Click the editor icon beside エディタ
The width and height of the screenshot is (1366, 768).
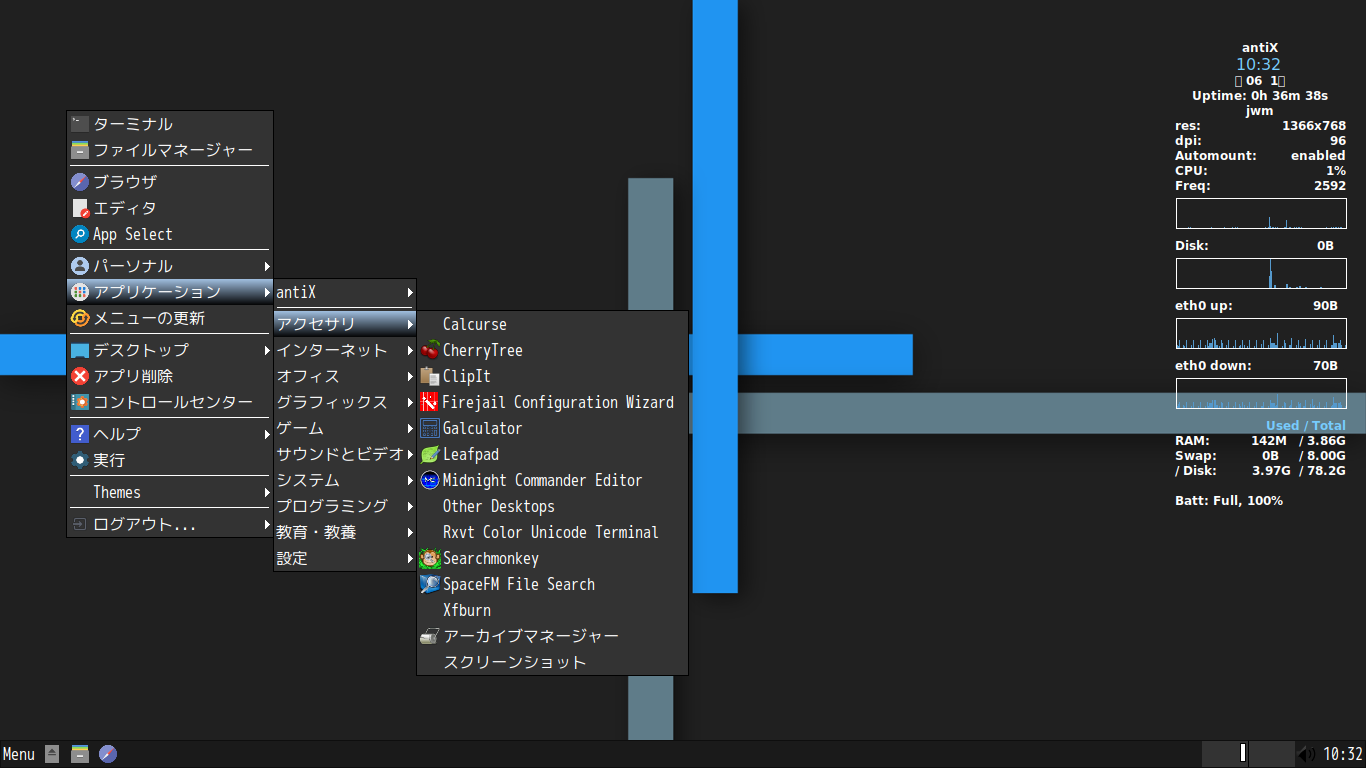pyautogui.click(x=80, y=208)
